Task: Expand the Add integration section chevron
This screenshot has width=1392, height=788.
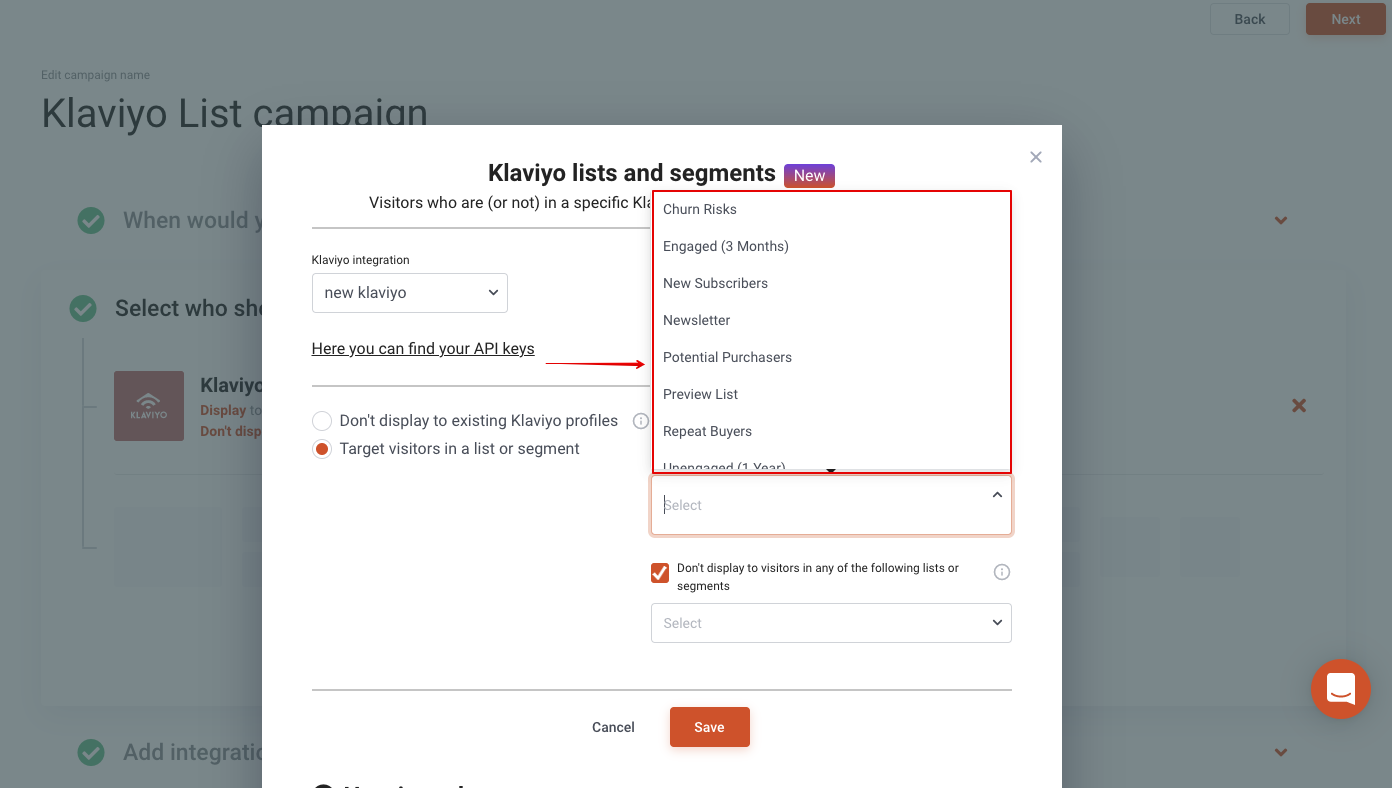Action: 1281,752
